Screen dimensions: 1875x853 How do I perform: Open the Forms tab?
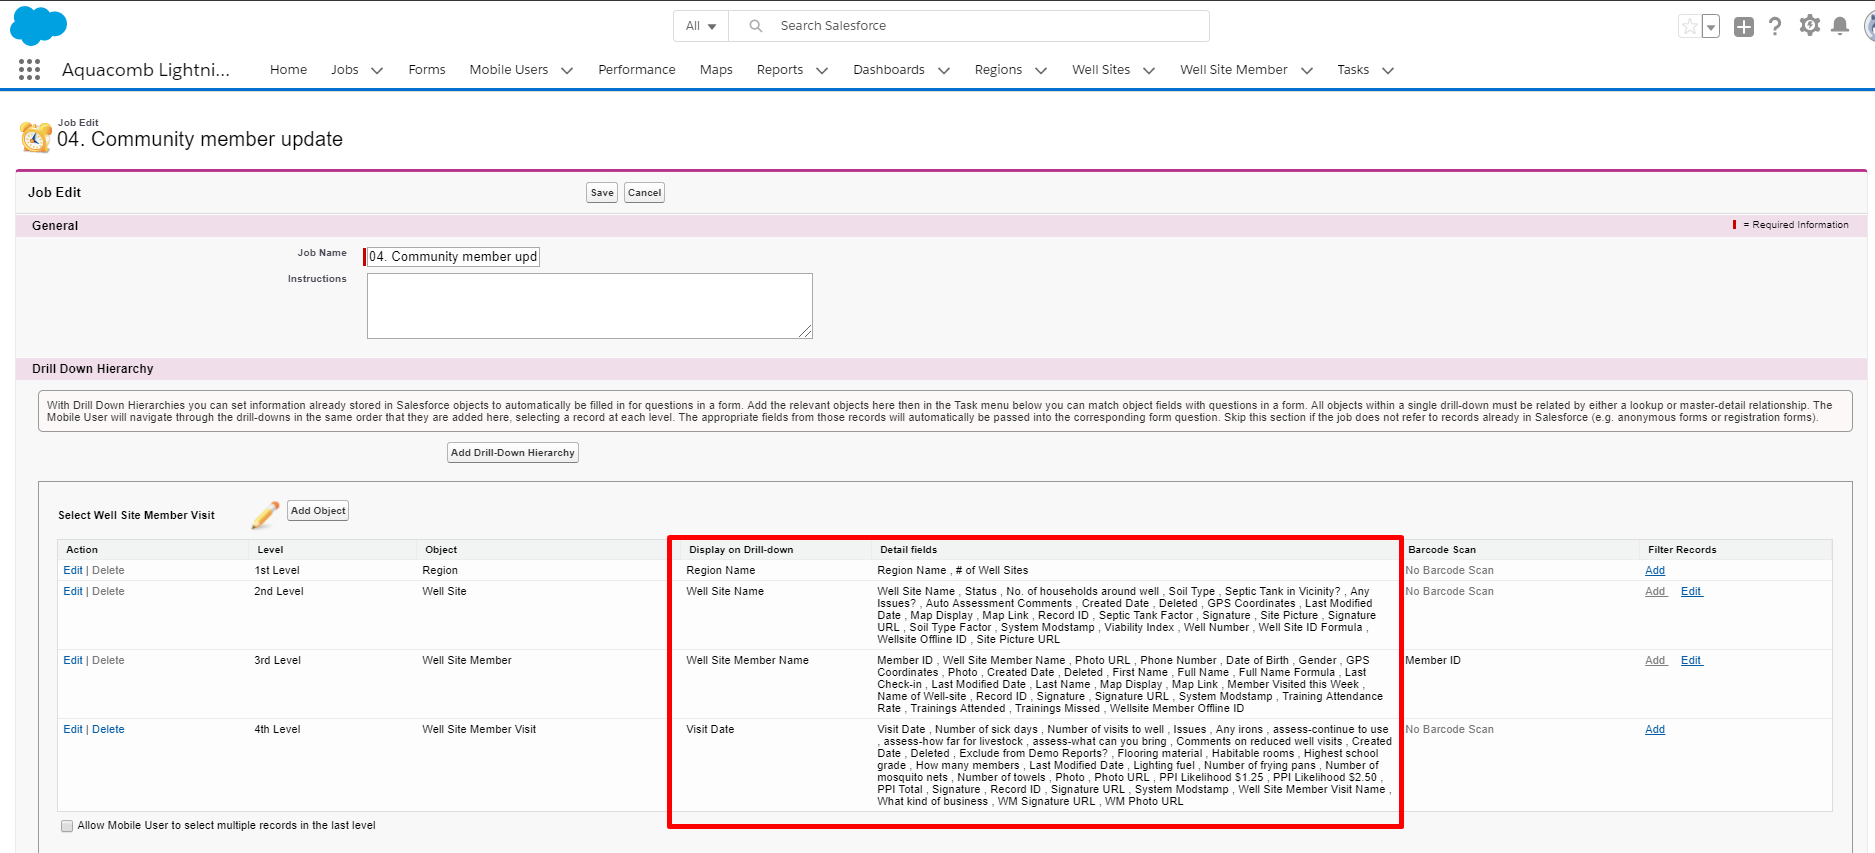pyautogui.click(x=427, y=69)
